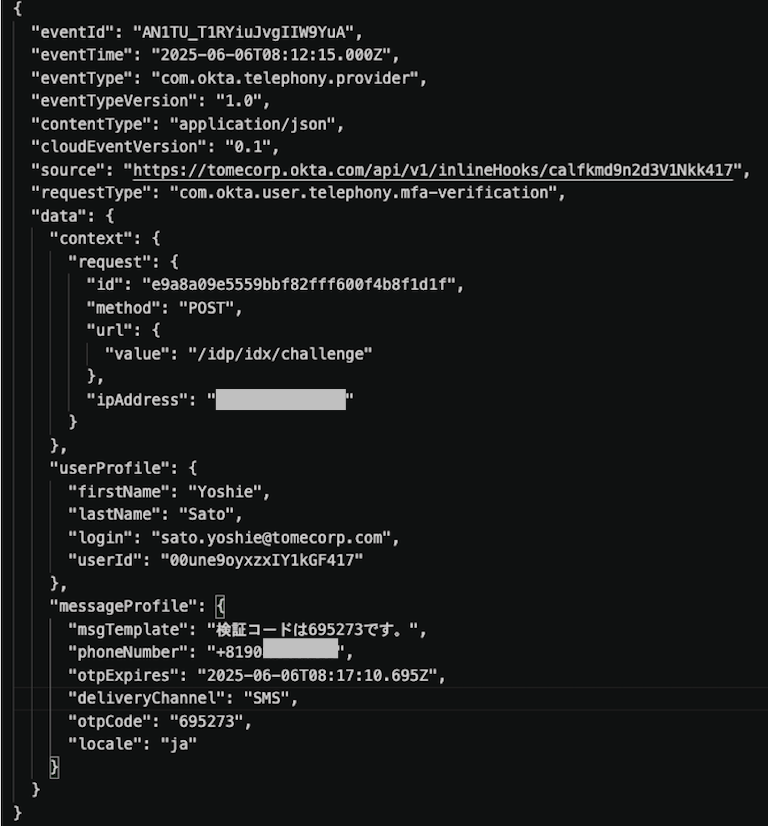Click the otpCode value "695273"
The image size is (768, 826).
pos(208,721)
